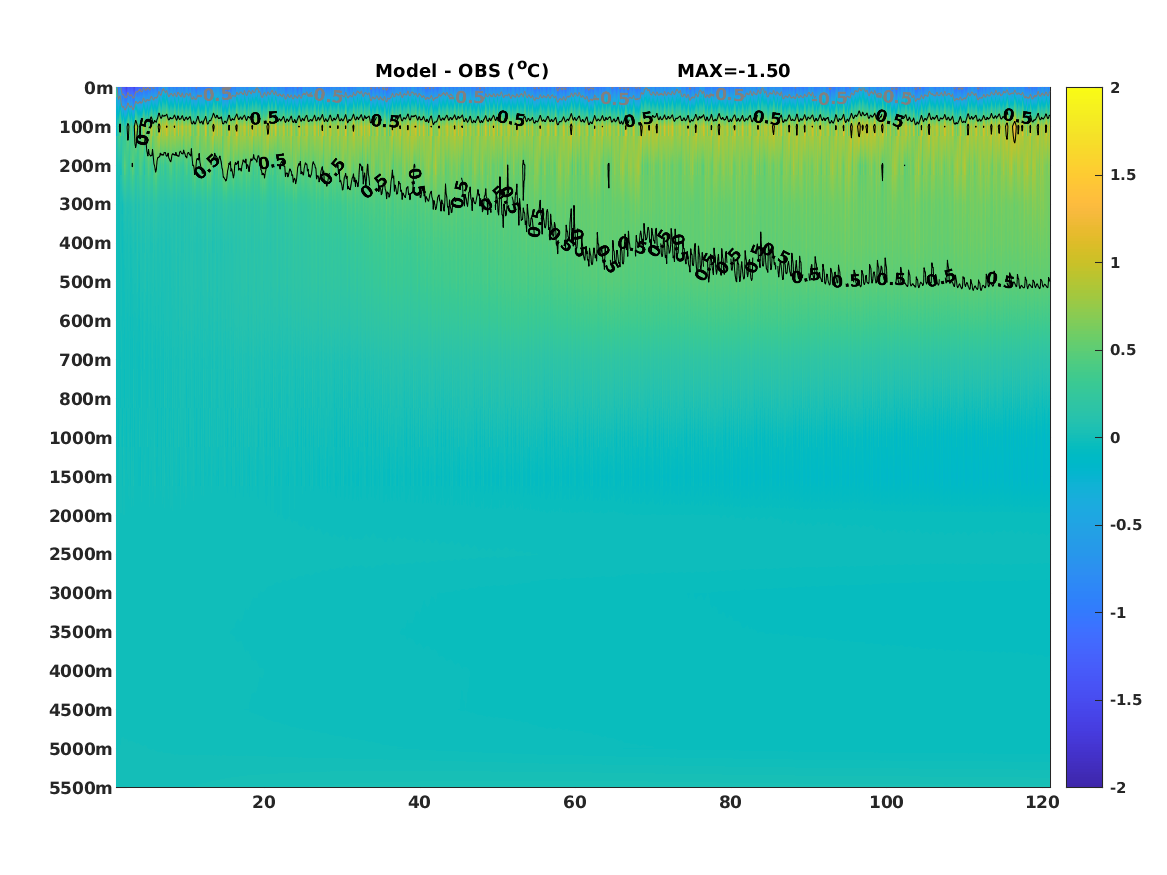Click the colorbar tick label -2

point(1118,788)
